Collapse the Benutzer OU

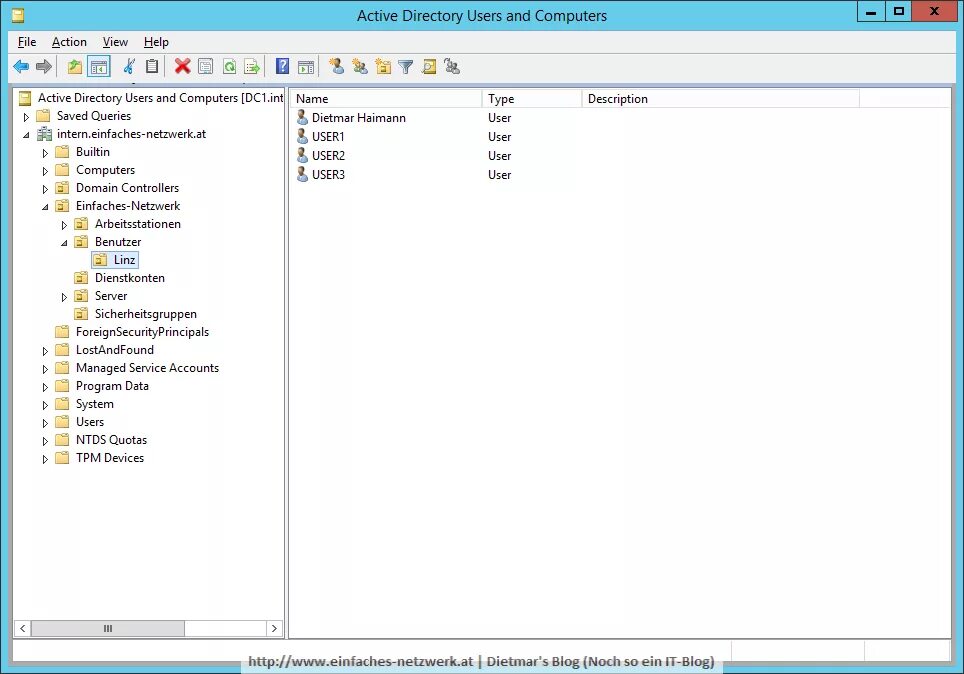click(x=64, y=243)
